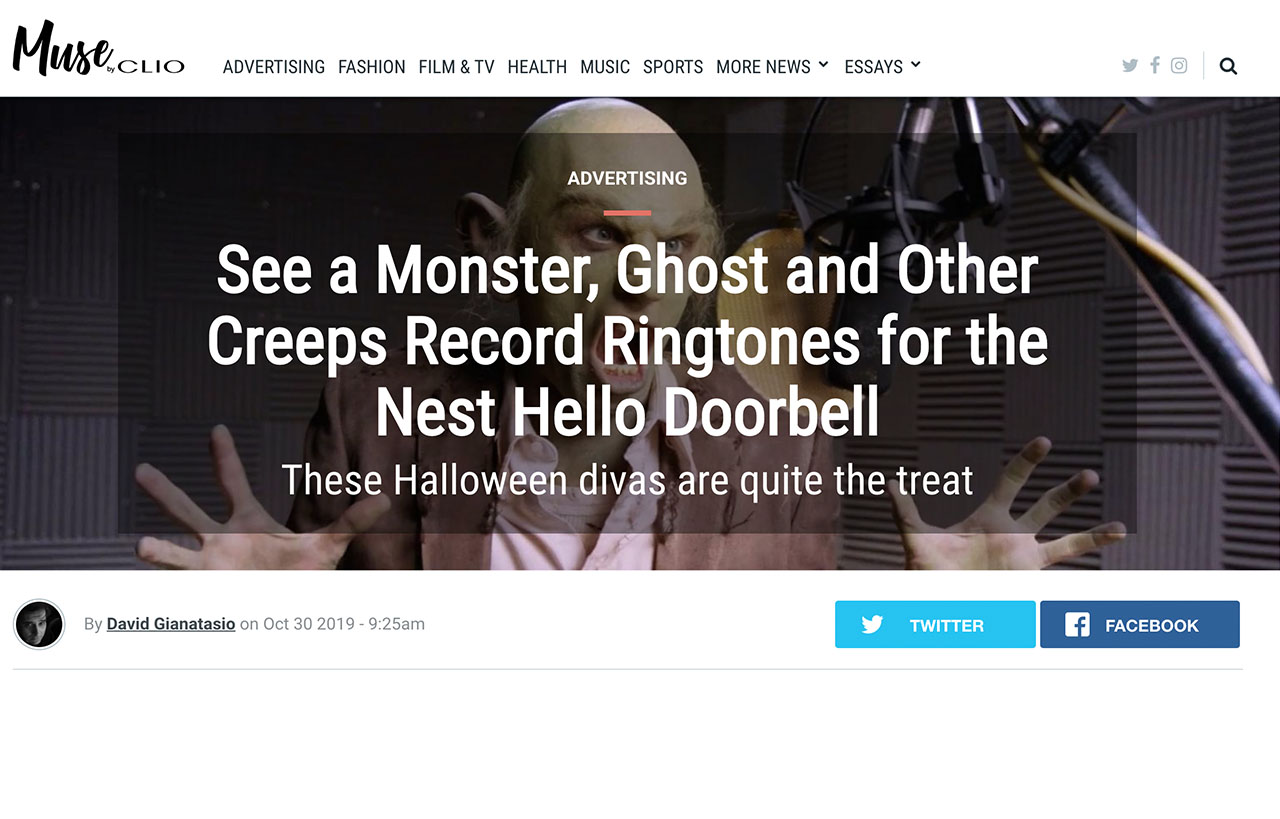Image resolution: width=1280 pixels, height=819 pixels.
Task: Go to the Advertising section
Action: (274, 67)
